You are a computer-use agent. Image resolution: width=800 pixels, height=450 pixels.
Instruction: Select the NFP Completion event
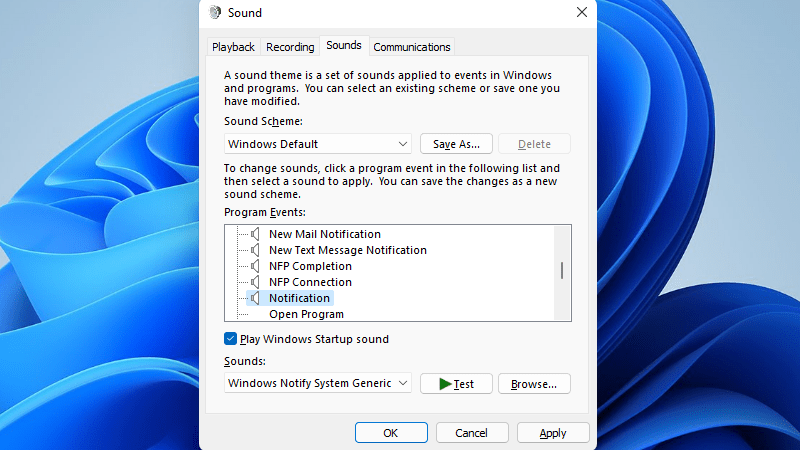click(x=310, y=266)
